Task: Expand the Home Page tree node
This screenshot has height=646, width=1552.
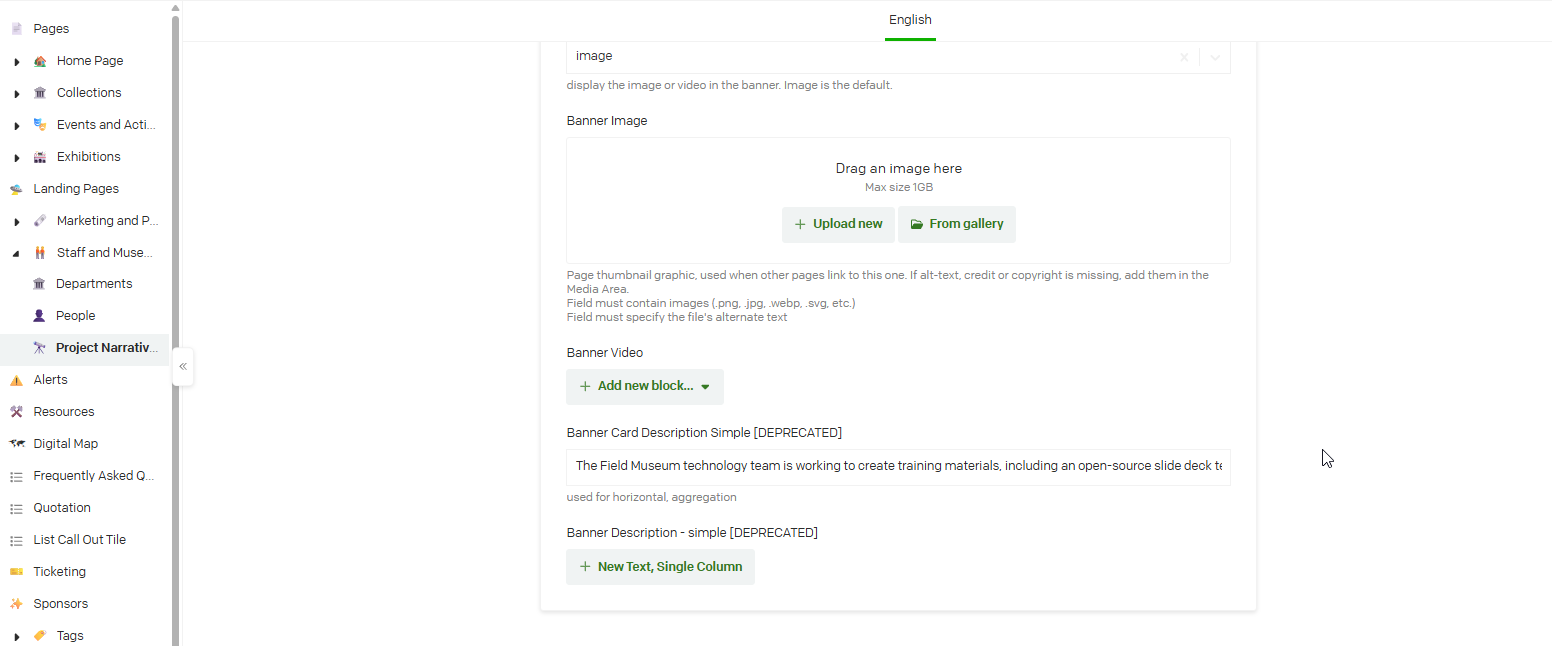Action: 17,62
